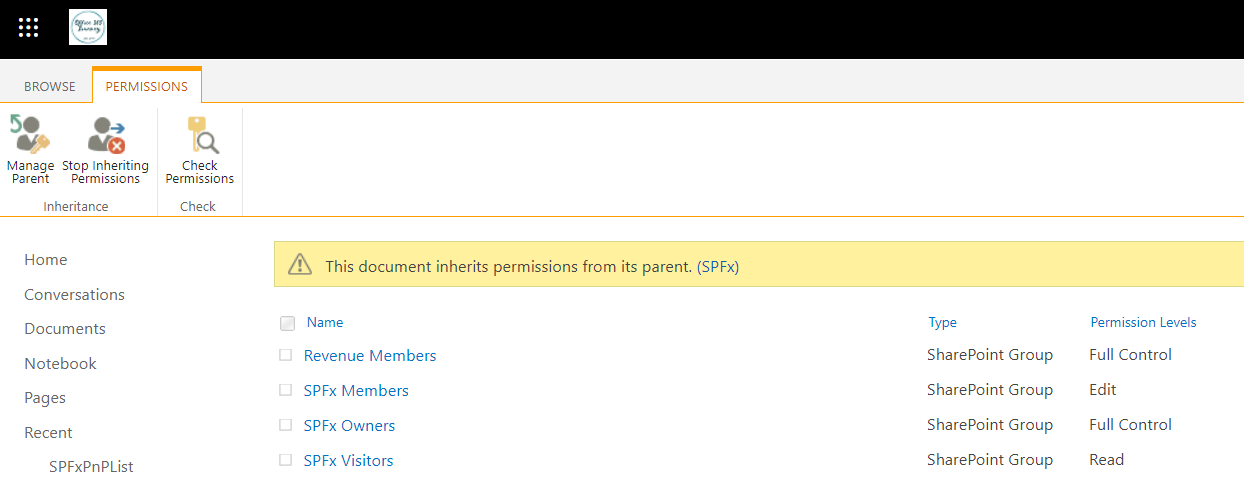
Task: Sort by the Name column header
Action: (325, 322)
